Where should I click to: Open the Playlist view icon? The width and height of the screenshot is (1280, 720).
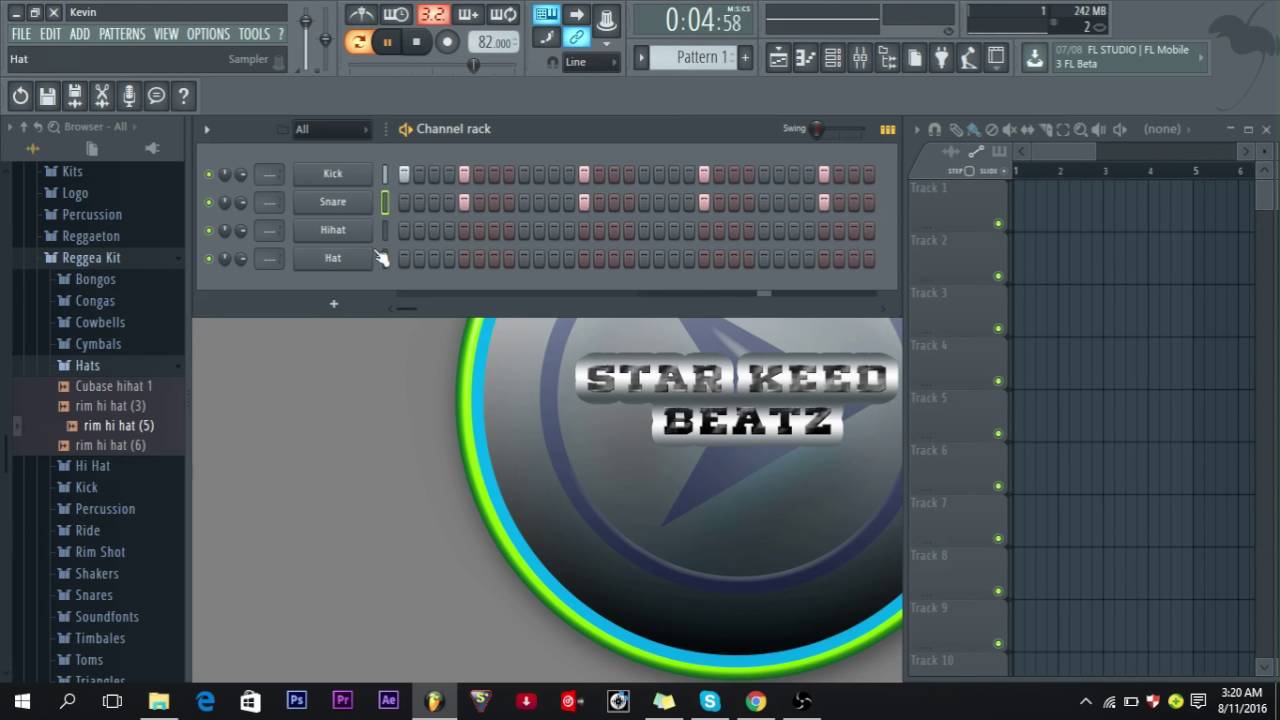[x=778, y=58]
